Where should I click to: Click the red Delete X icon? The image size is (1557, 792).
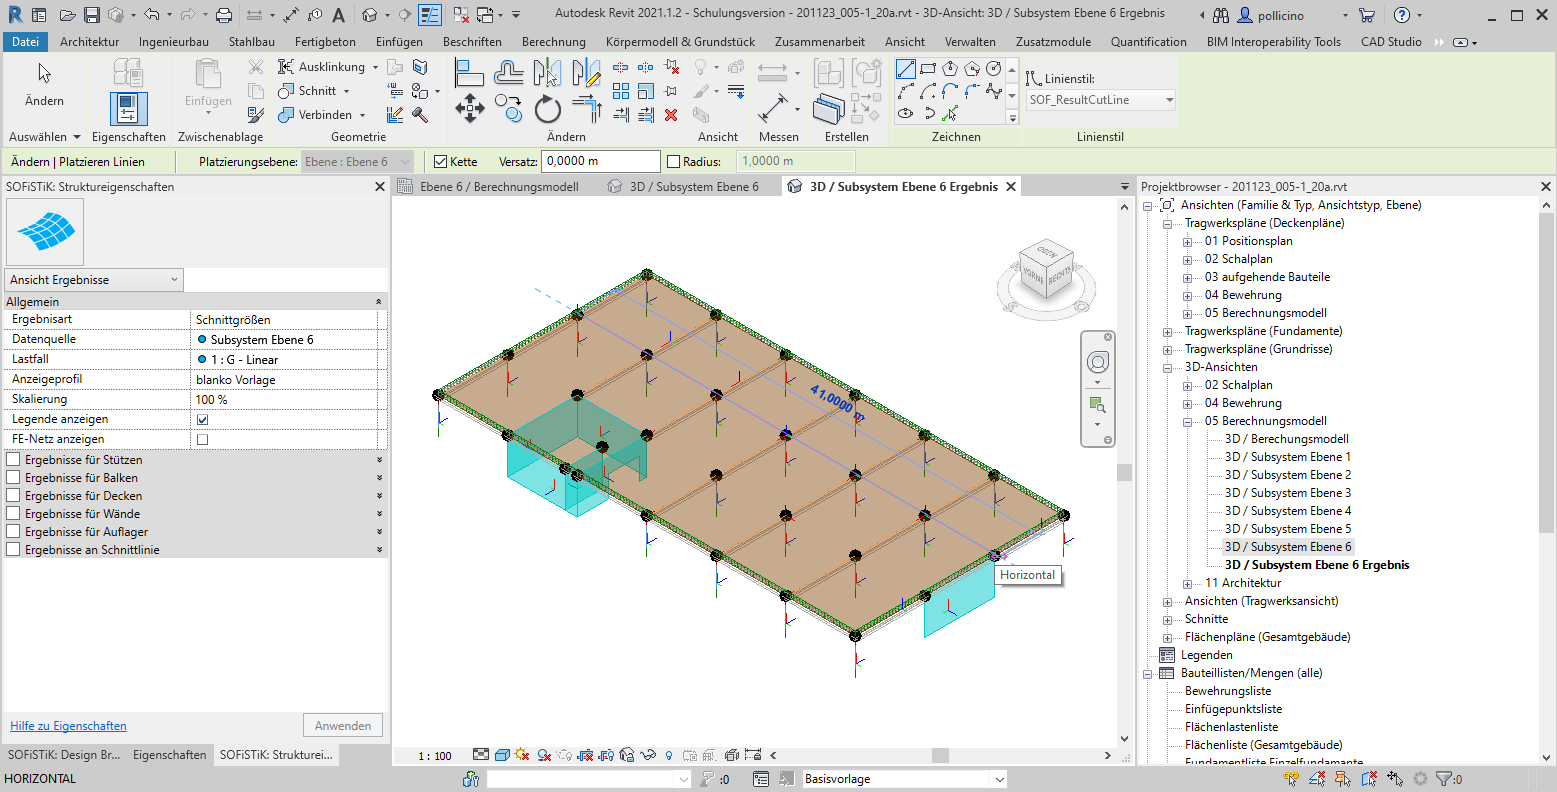tap(671, 115)
